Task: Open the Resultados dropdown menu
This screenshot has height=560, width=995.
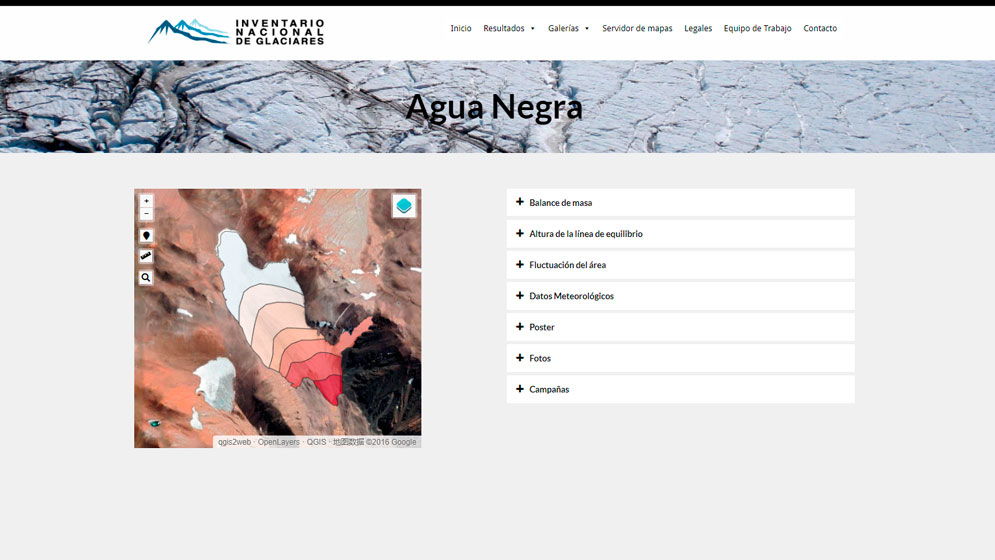Action: [509, 28]
